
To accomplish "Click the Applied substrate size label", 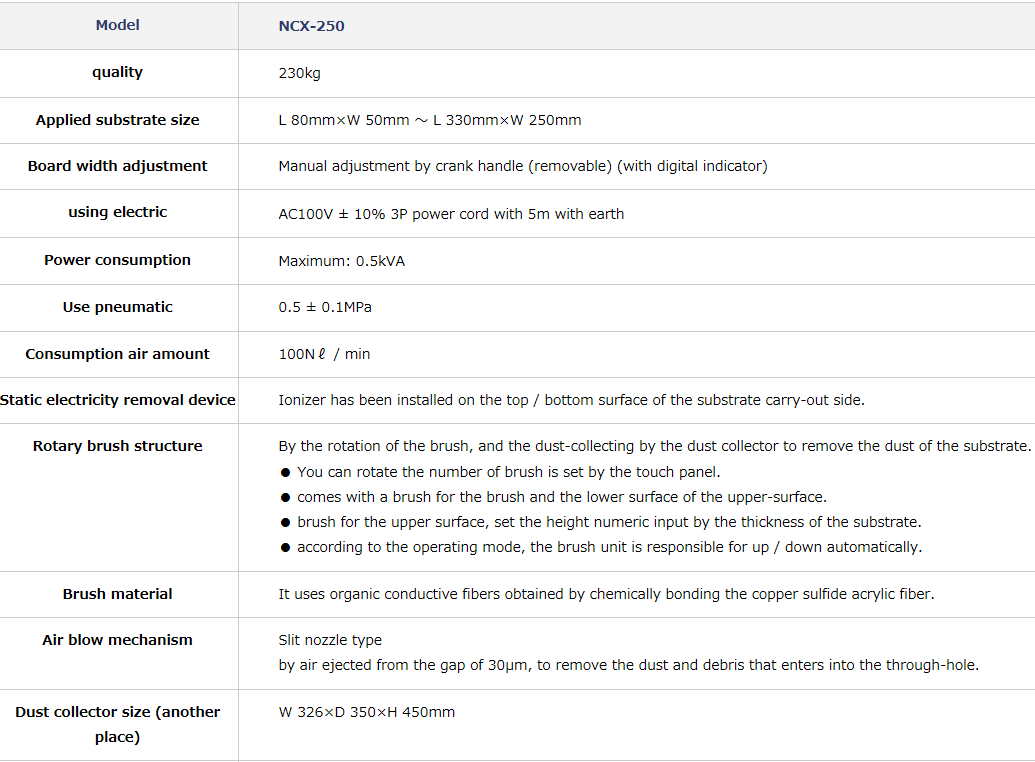I will (117, 120).
